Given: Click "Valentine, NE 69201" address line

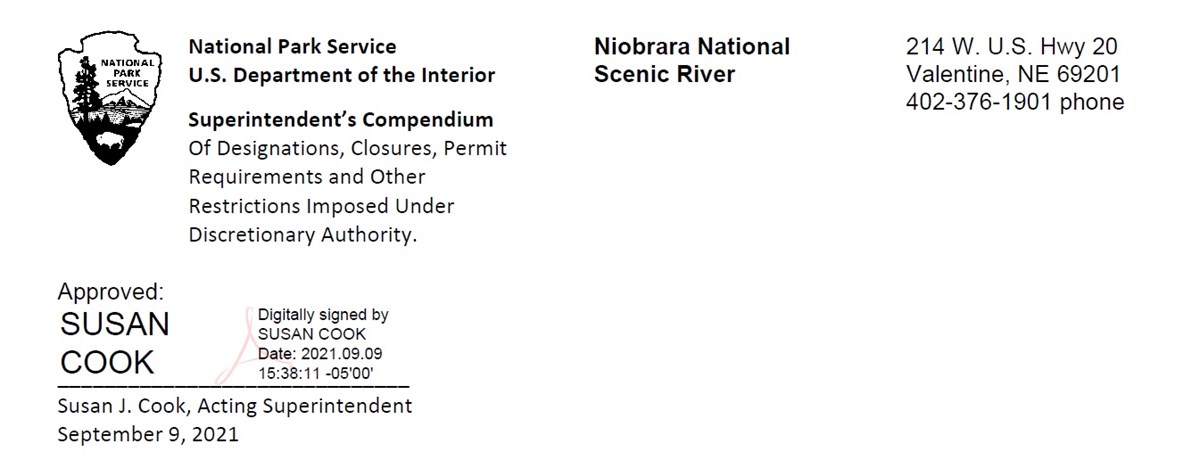Looking at the screenshot, I should click(x=1013, y=75).
